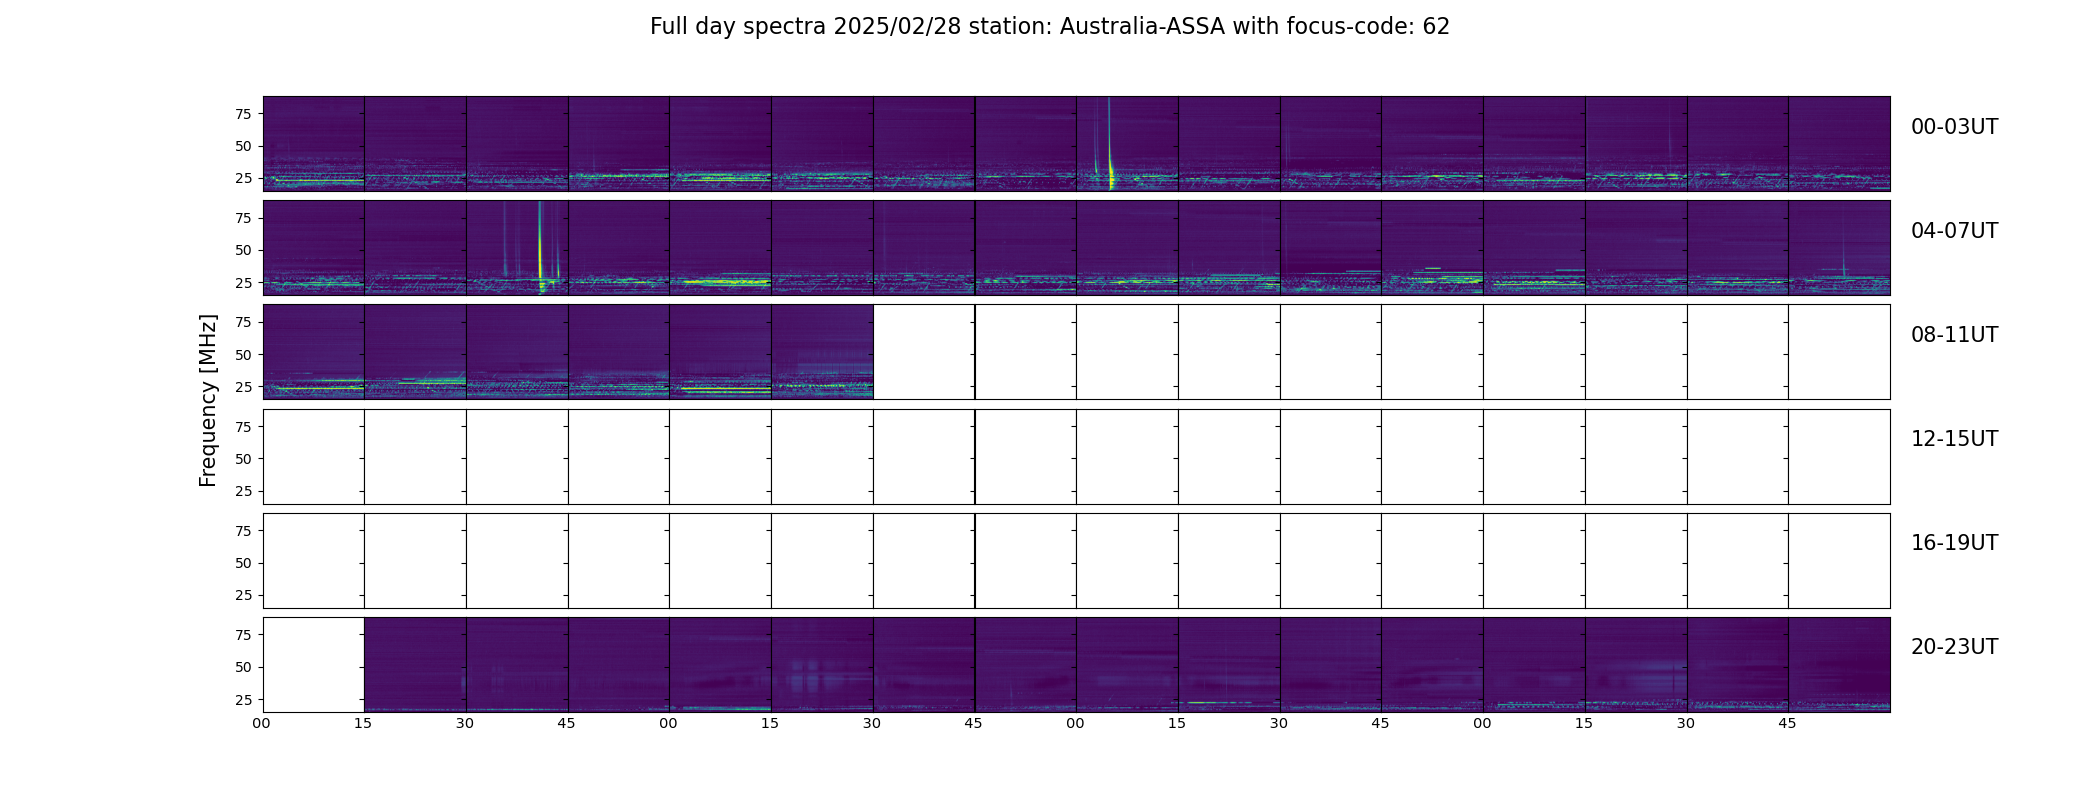Select the 12-15UT row label
2100x800 pixels.
point(1954,439)
